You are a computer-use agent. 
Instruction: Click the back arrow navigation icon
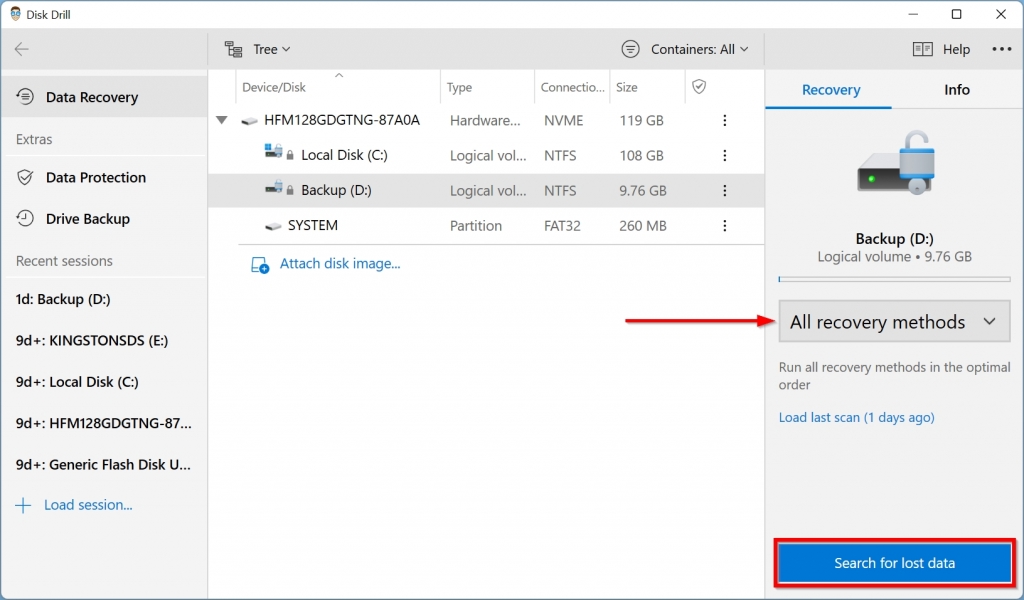point(22,49)
